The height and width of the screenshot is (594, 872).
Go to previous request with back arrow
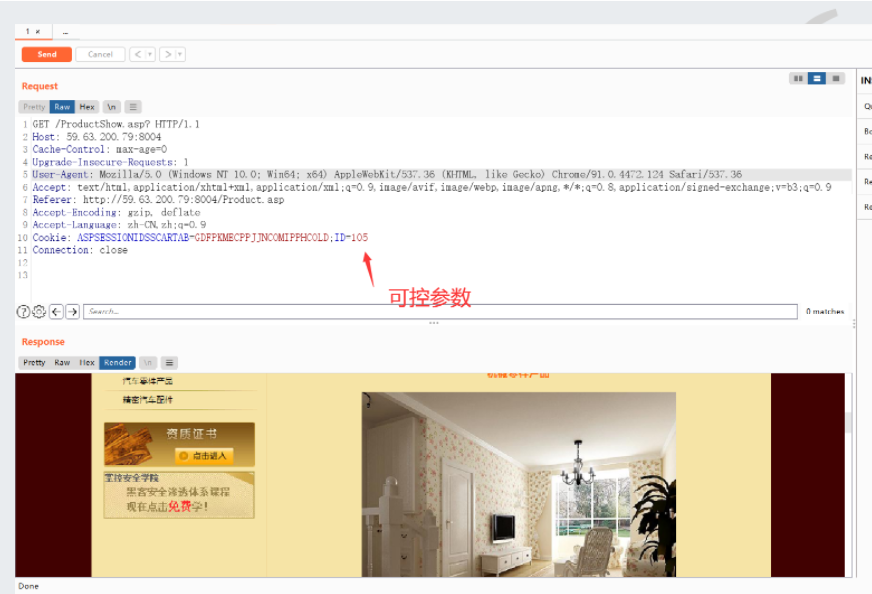(138, 54)
